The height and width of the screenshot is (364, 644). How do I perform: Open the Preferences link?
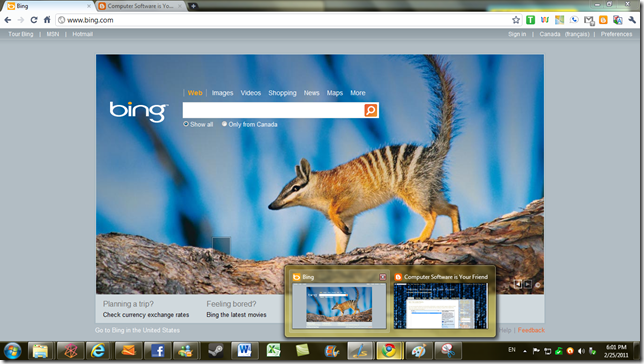coord(616,34)
